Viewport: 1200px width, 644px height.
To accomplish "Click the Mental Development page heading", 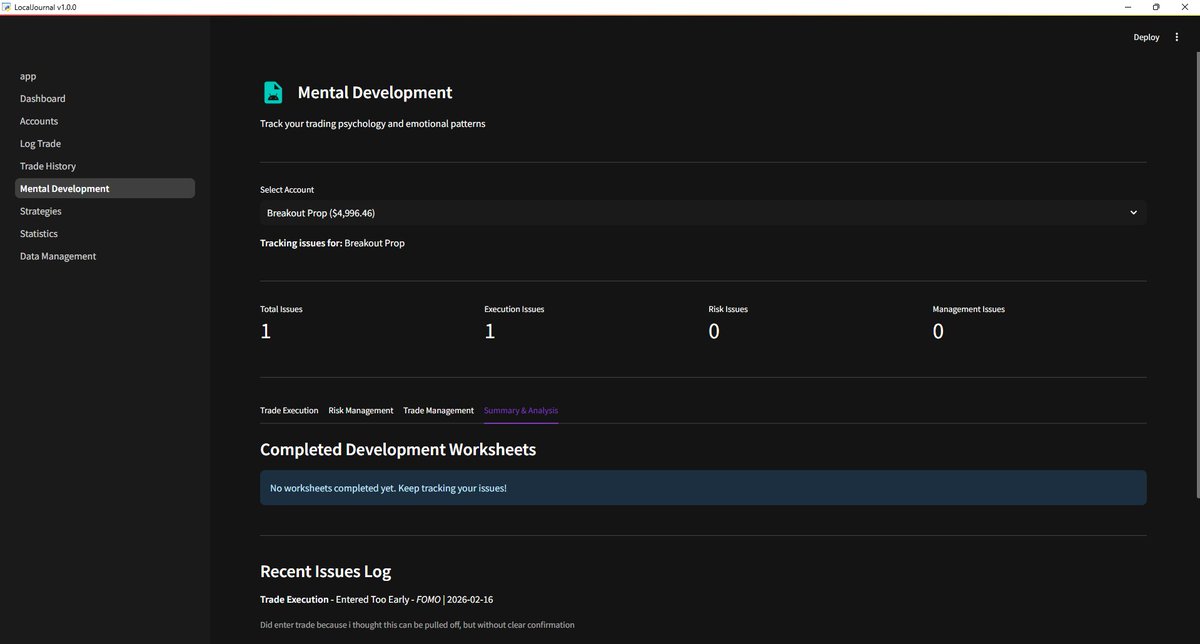I will (375, 92).
